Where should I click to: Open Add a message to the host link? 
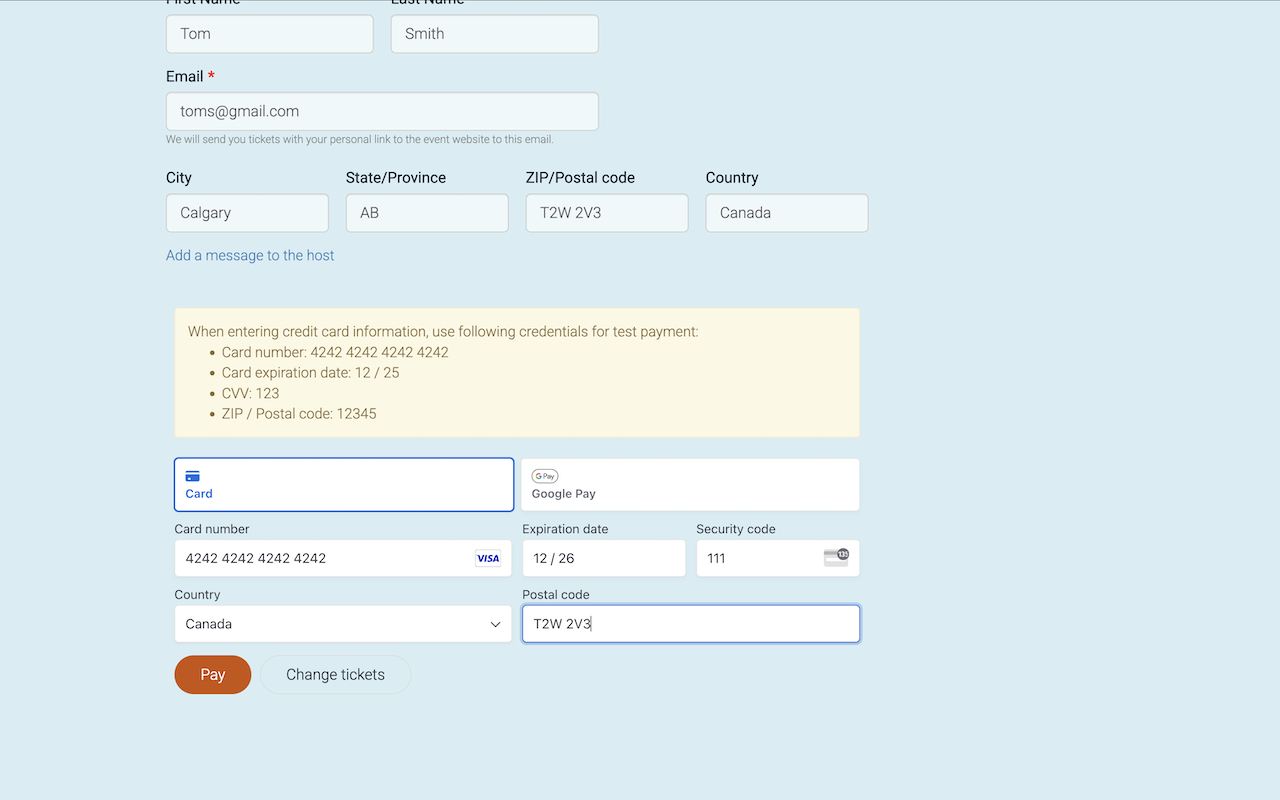click(250, 255)
